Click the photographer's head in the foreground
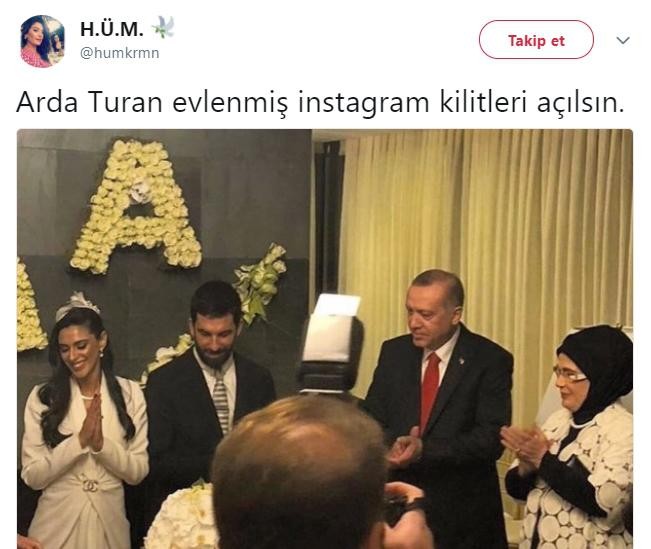Viewport: 651px width, 549px height. click(300, 473)
